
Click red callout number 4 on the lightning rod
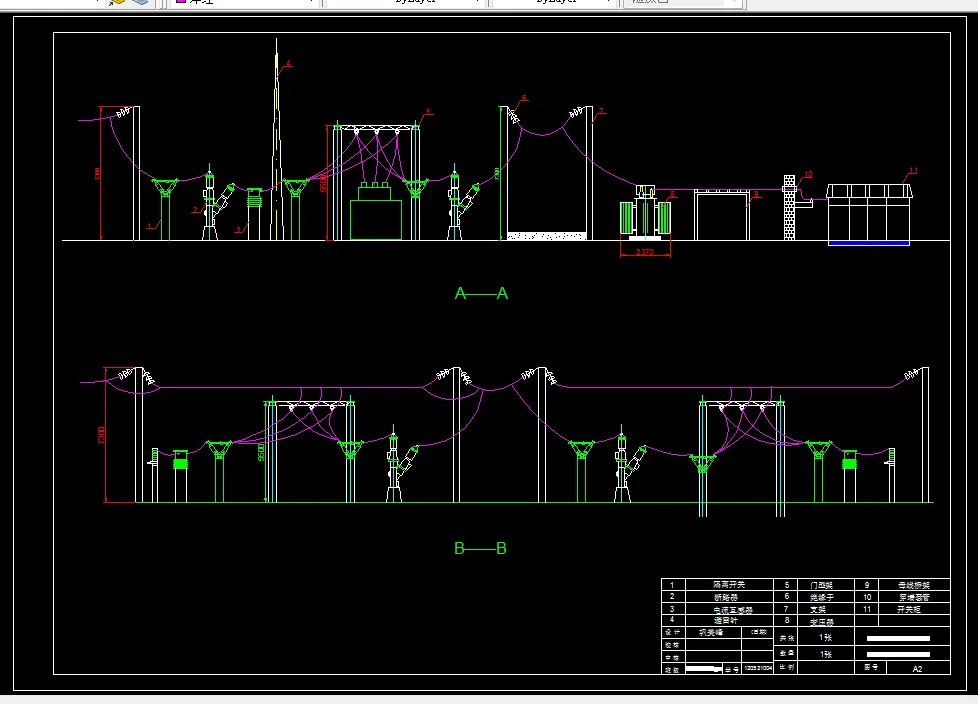pos(288,64)
